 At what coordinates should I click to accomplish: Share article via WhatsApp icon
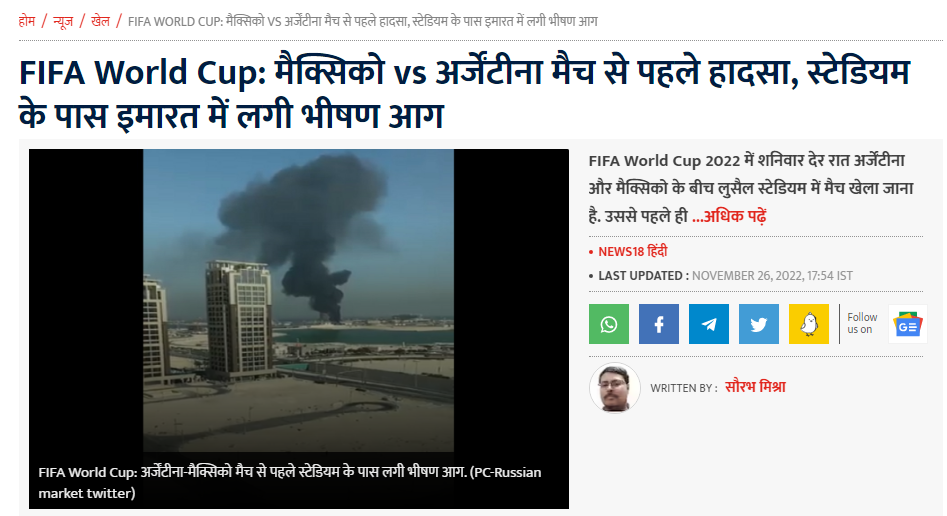click(609, 324)
